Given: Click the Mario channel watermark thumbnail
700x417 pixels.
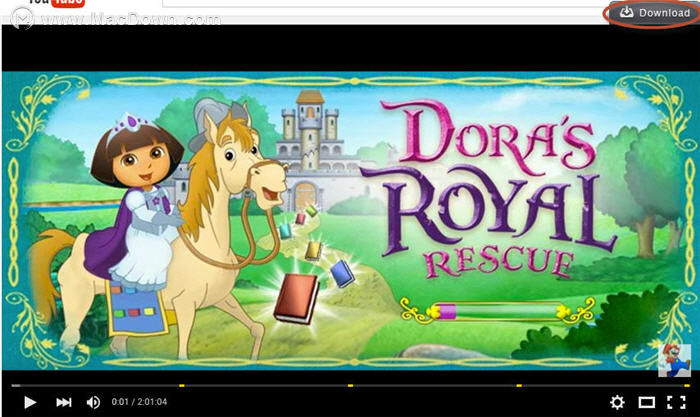Looking at the screenshot, I should click(675, 360).
